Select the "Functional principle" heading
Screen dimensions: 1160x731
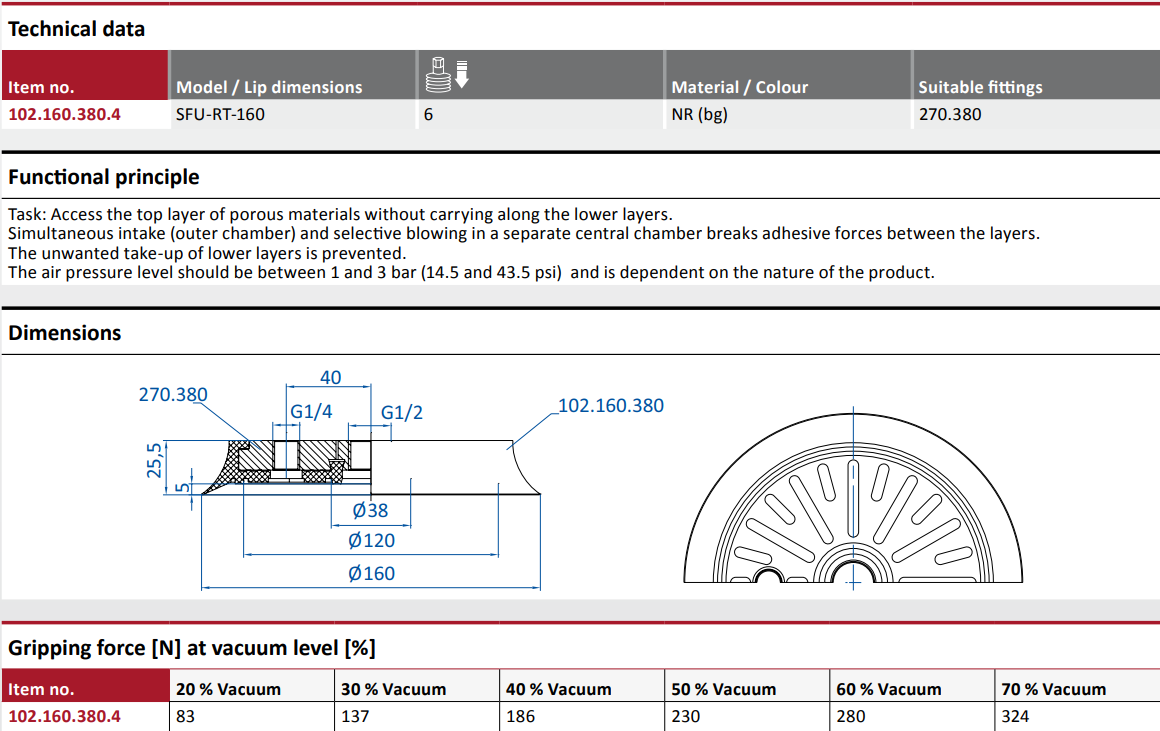click(104, 177)
